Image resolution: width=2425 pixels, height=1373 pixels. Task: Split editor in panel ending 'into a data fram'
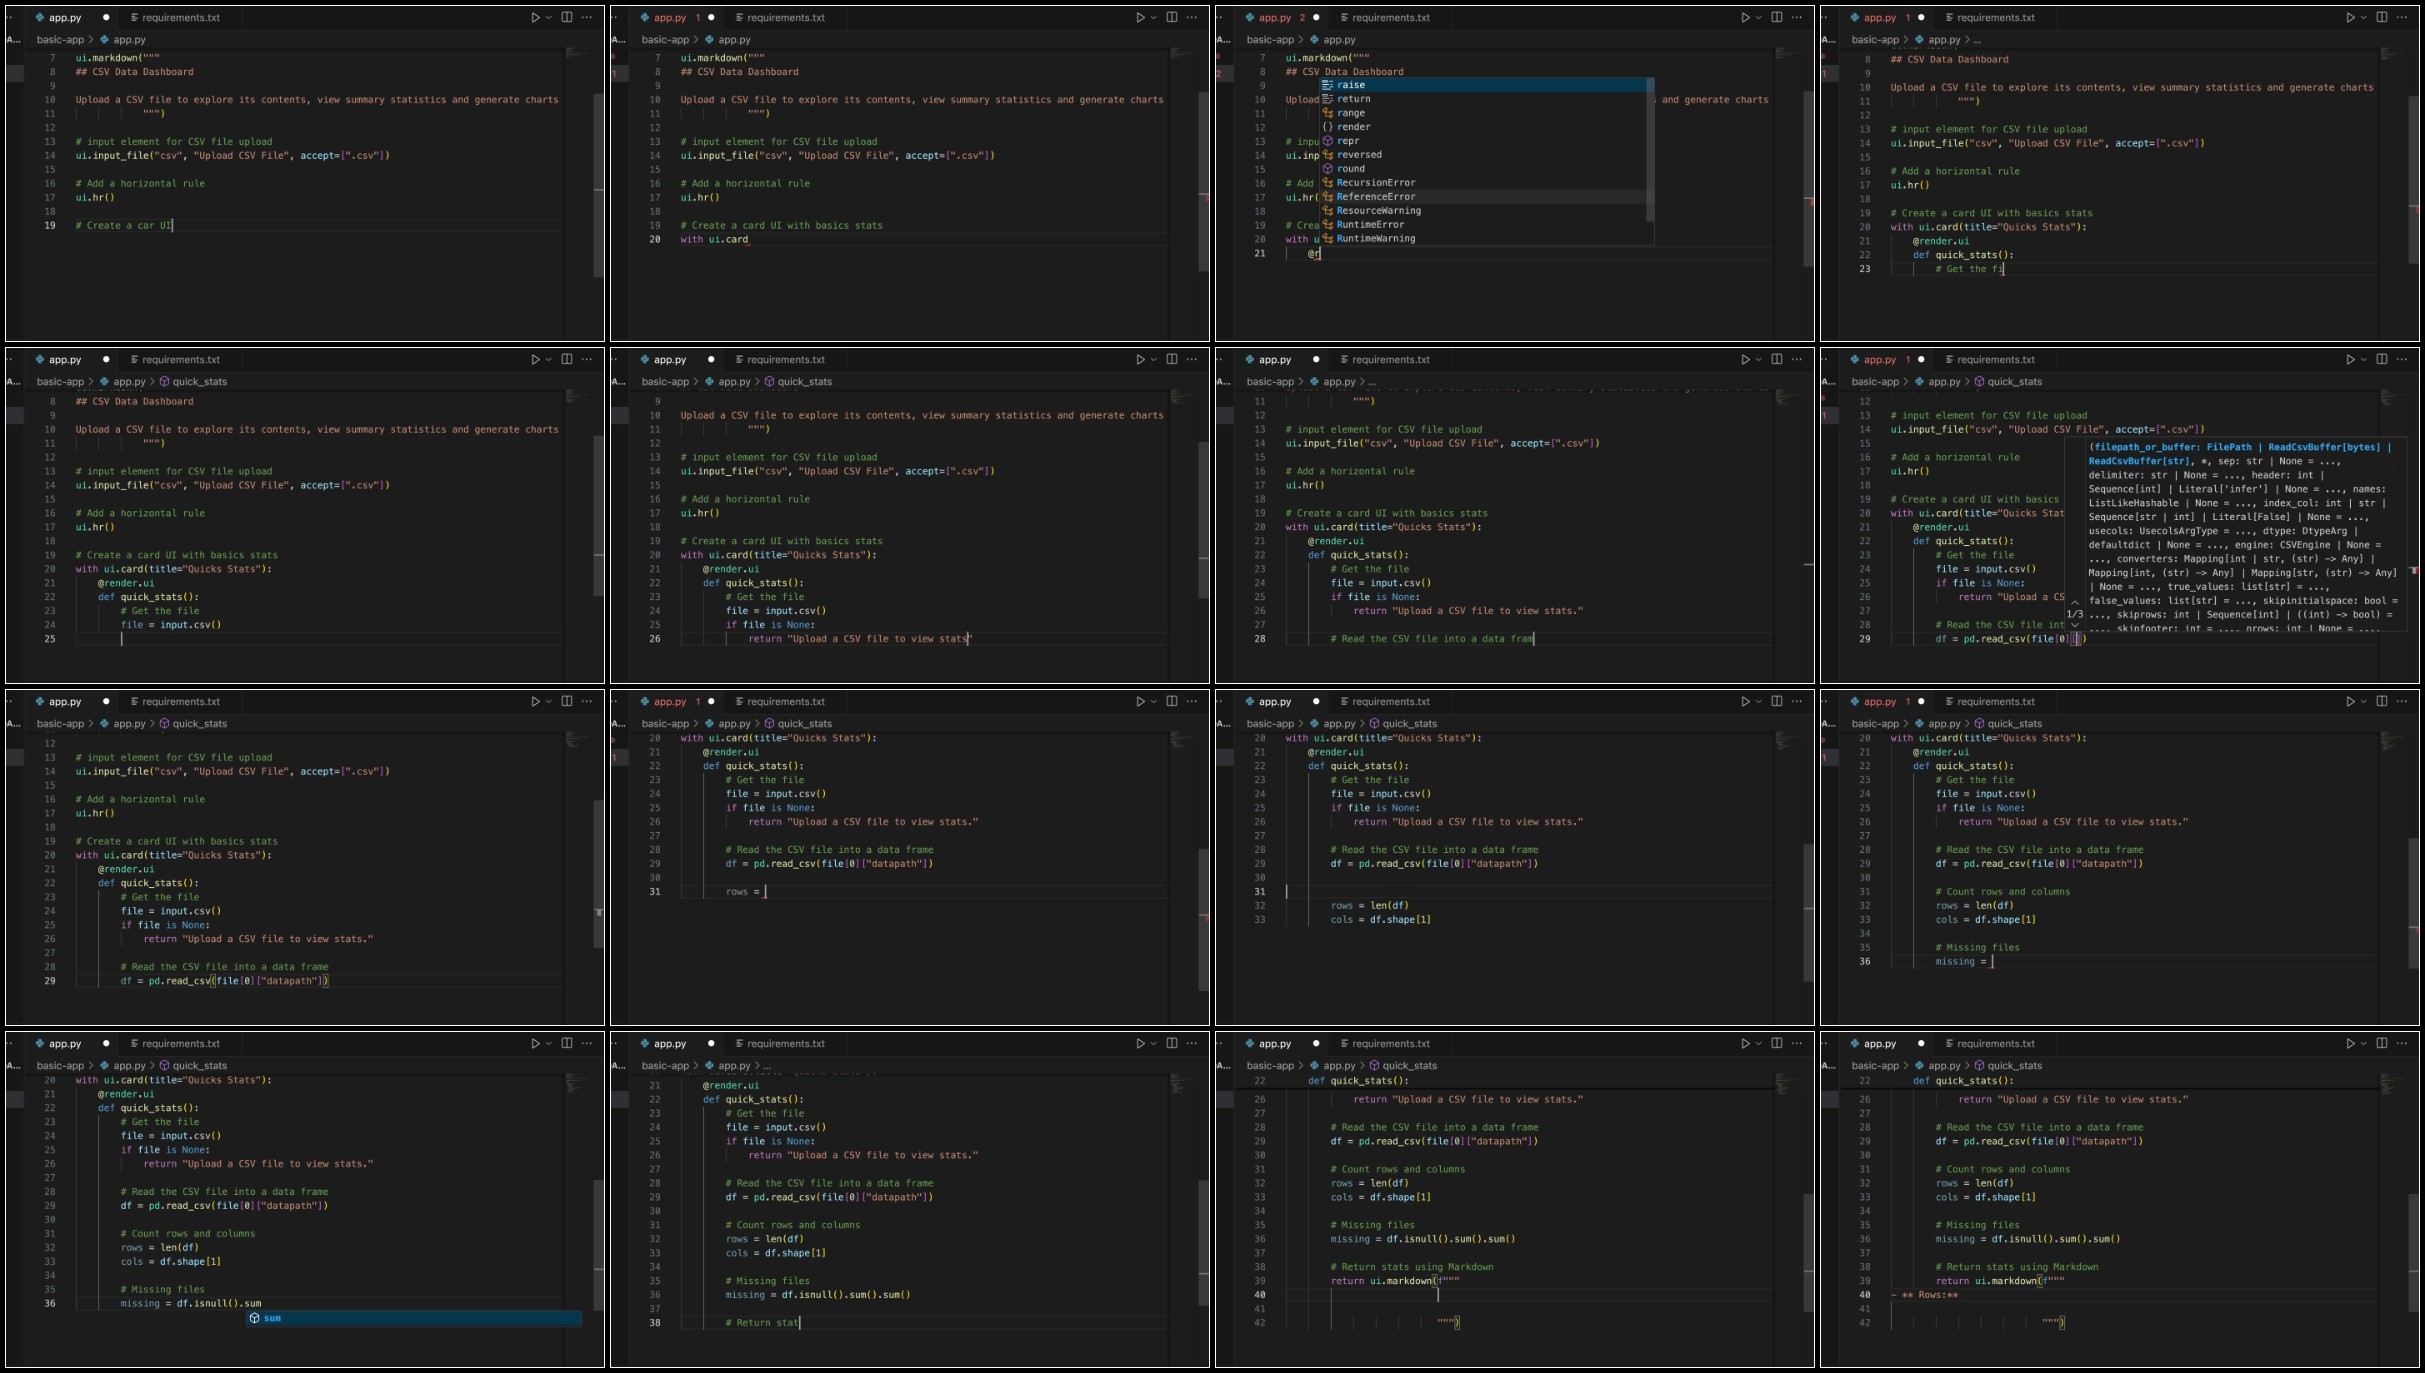pyautogui.click(x=1777, y=359)
